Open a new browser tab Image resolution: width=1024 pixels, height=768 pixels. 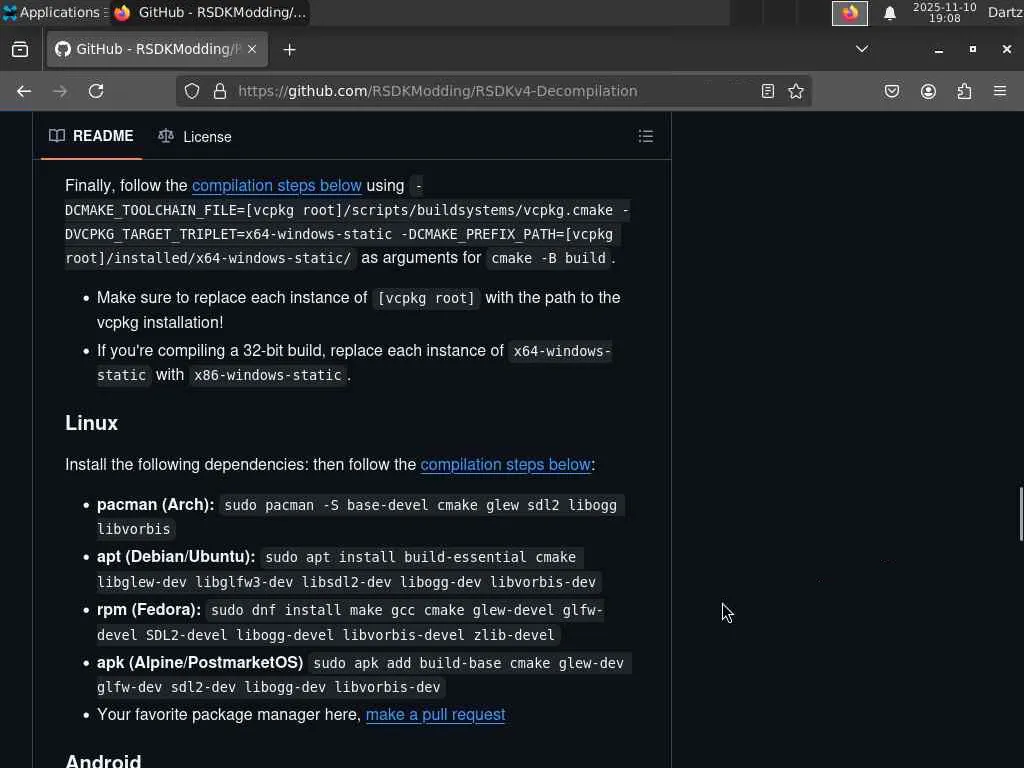(x=289, y=50)
